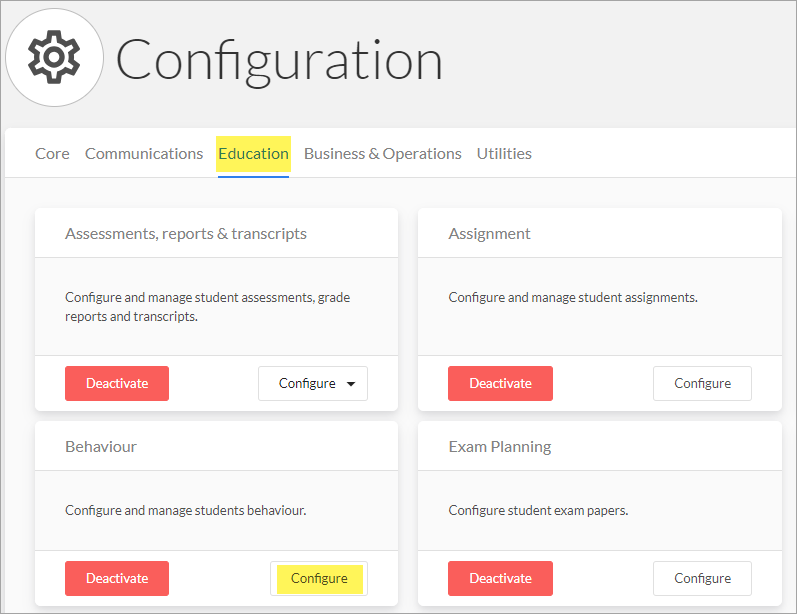797x614 pixels.
Task: Click the Configuration gear icon
Action: click(x=54, y=57)
